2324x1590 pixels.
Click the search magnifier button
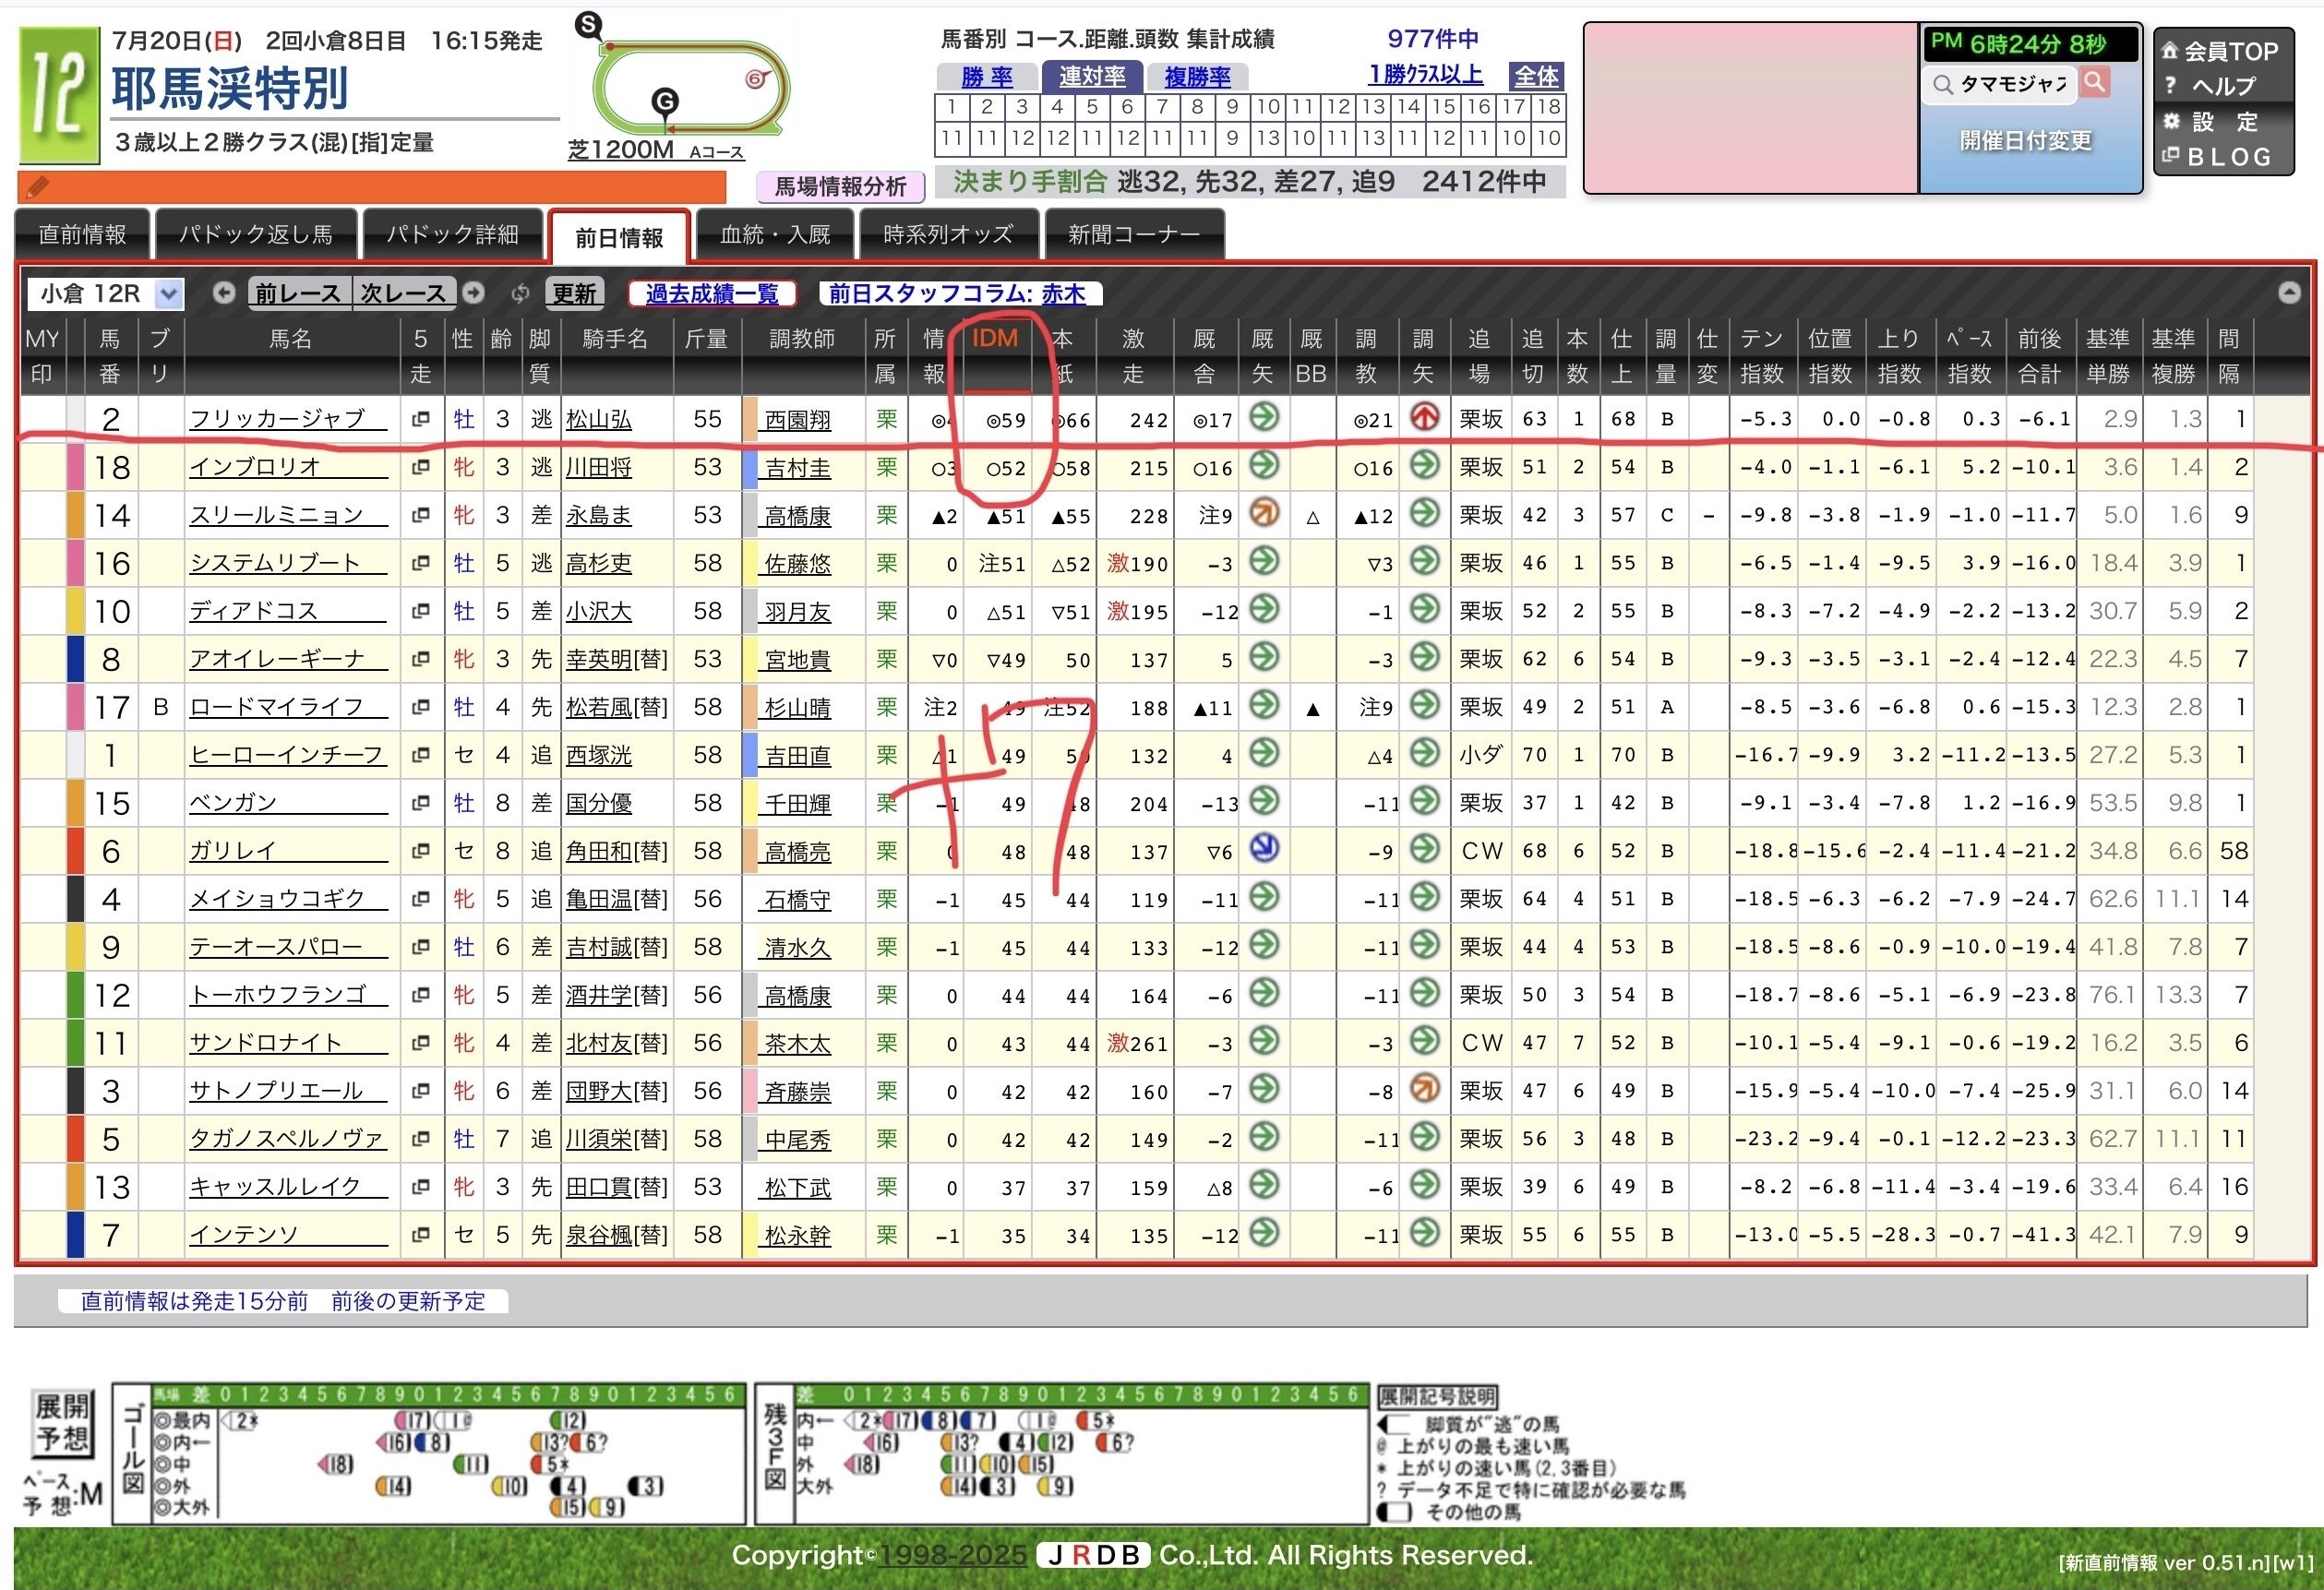(2094, 83)
